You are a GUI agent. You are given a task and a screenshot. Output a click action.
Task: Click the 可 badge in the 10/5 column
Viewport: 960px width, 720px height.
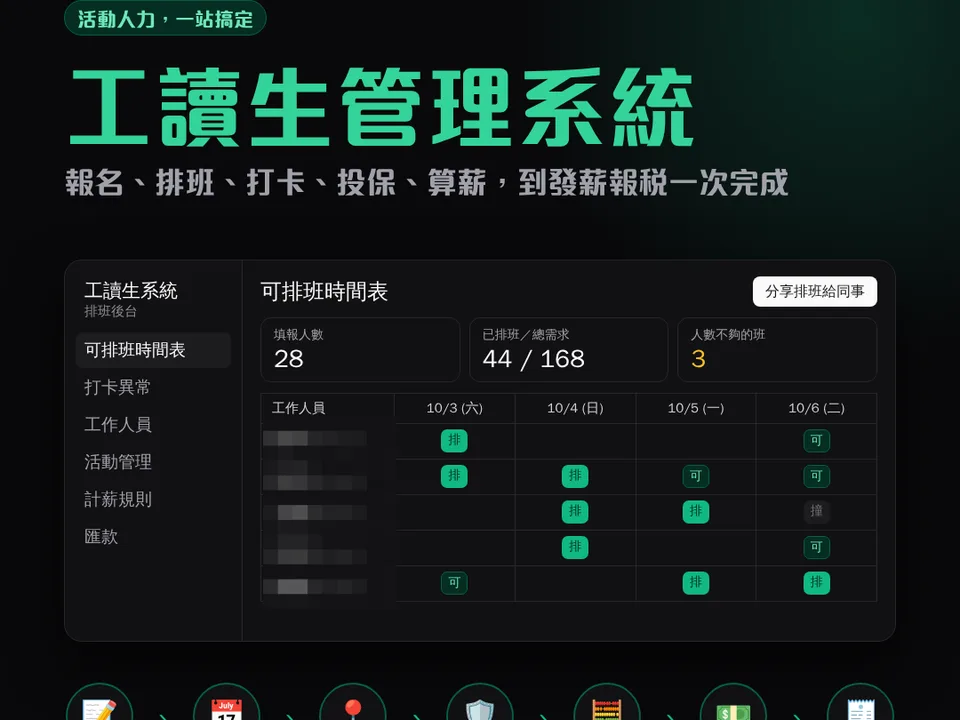click(696, 476)
